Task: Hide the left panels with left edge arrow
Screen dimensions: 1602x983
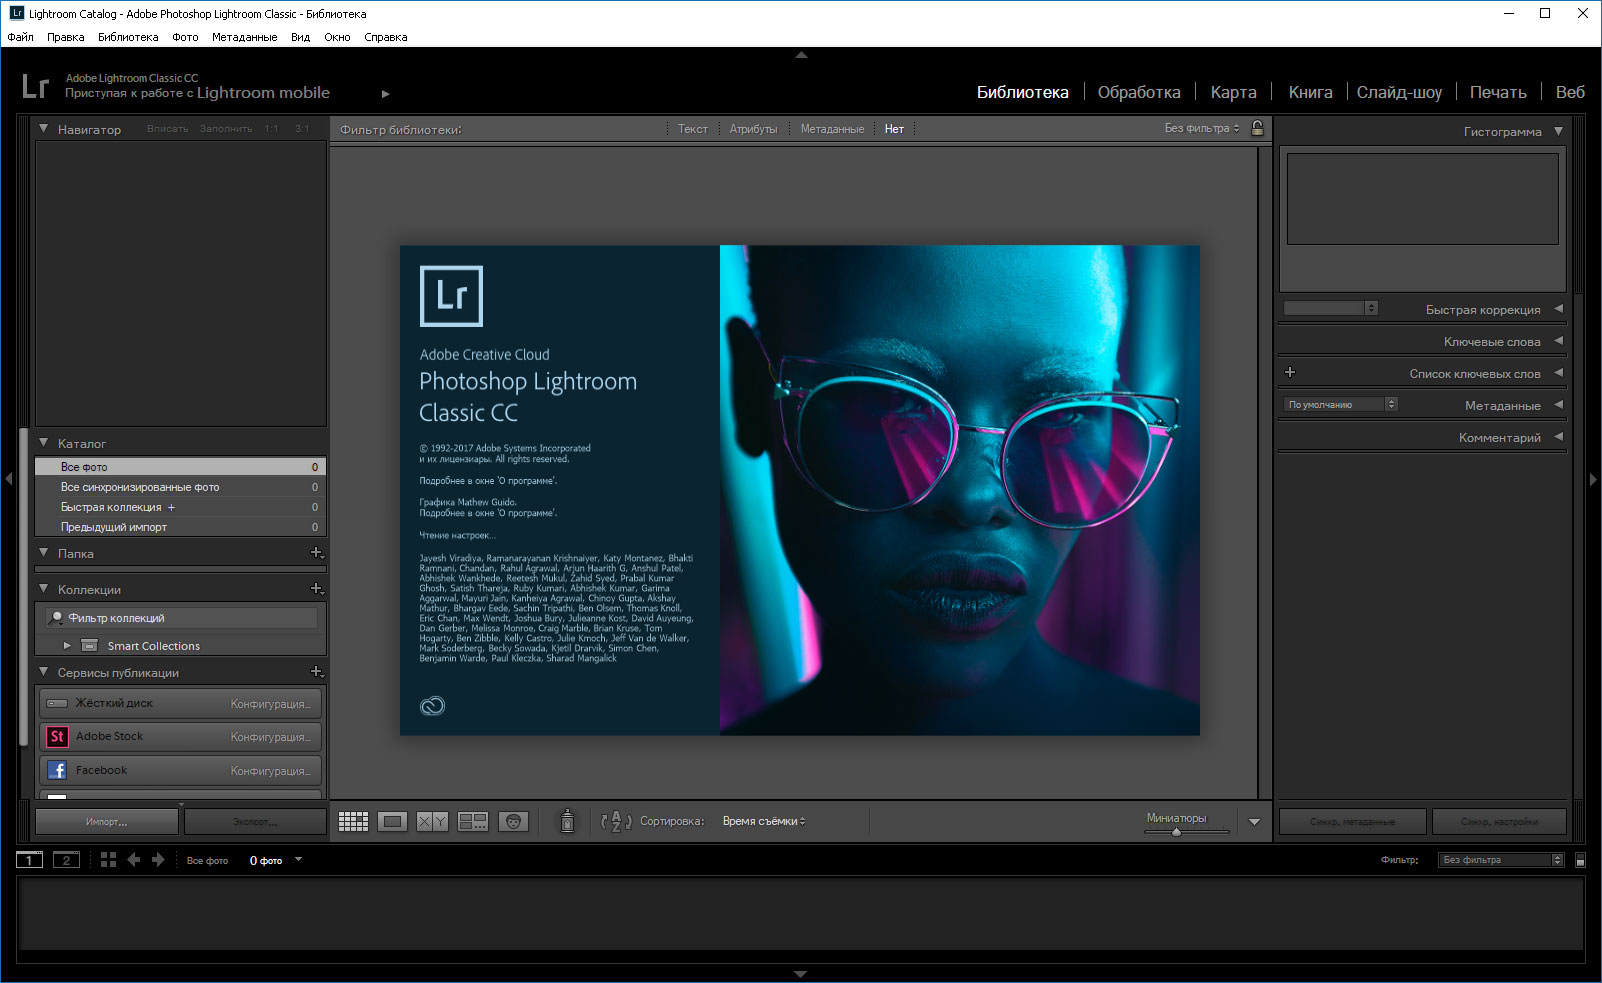Action: click(x=8, y=479)
